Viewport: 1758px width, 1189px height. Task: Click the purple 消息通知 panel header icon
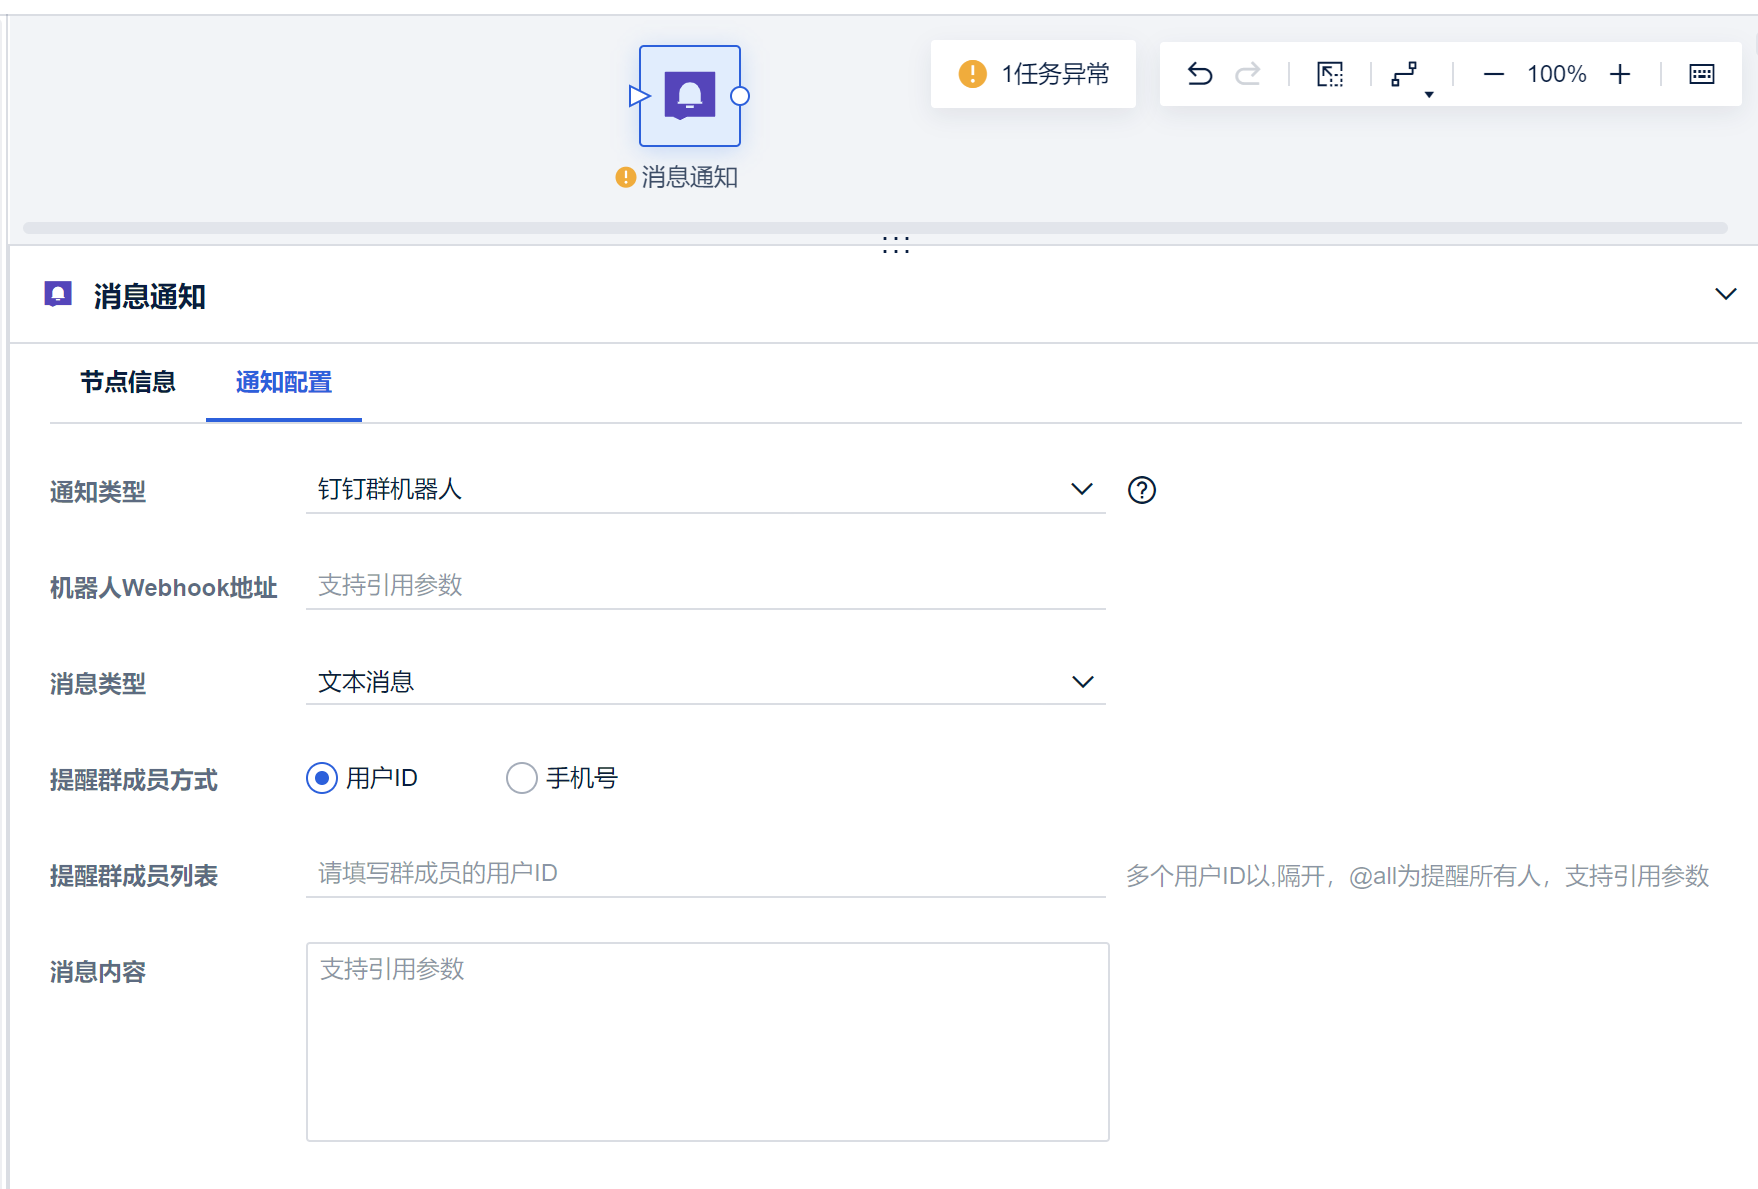(58, 294)
